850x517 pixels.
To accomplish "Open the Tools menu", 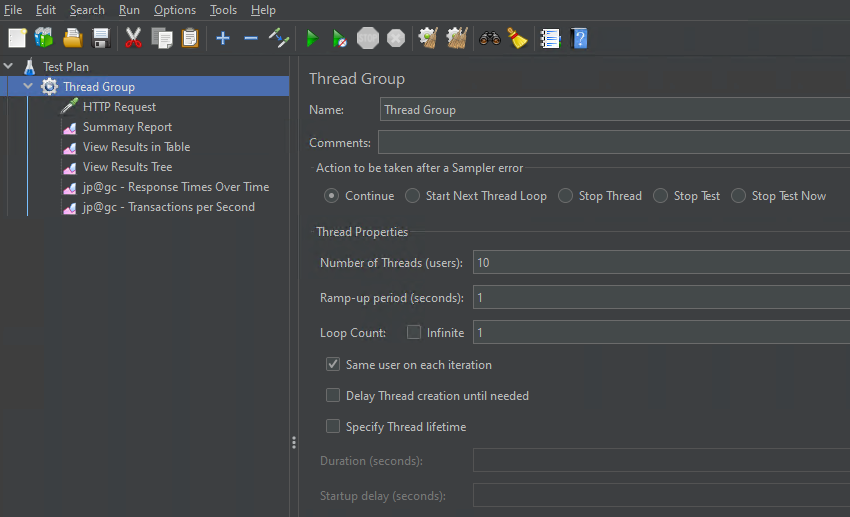I will click(223, 10).
